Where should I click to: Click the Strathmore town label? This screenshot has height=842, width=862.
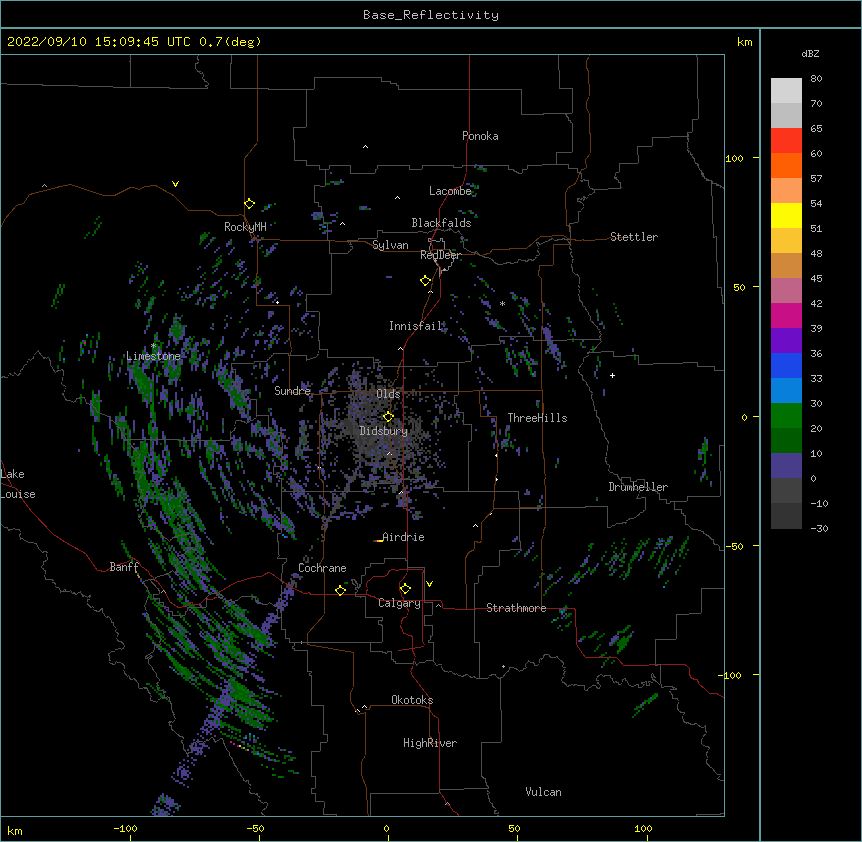(516, 608)
